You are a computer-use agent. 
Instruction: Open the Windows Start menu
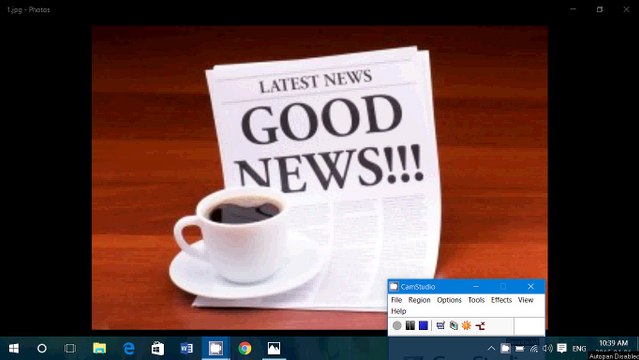pyautogui.click(x=14, y=348)
